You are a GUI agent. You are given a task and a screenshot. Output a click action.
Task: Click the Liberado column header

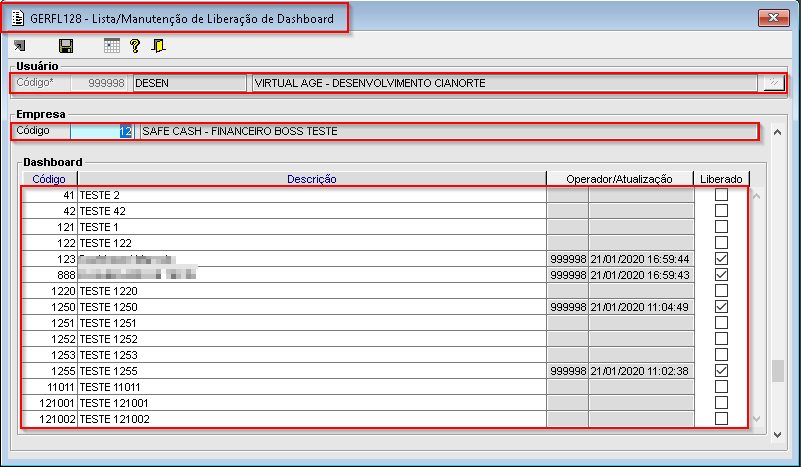pyautogui.click(x=721, y=179)
